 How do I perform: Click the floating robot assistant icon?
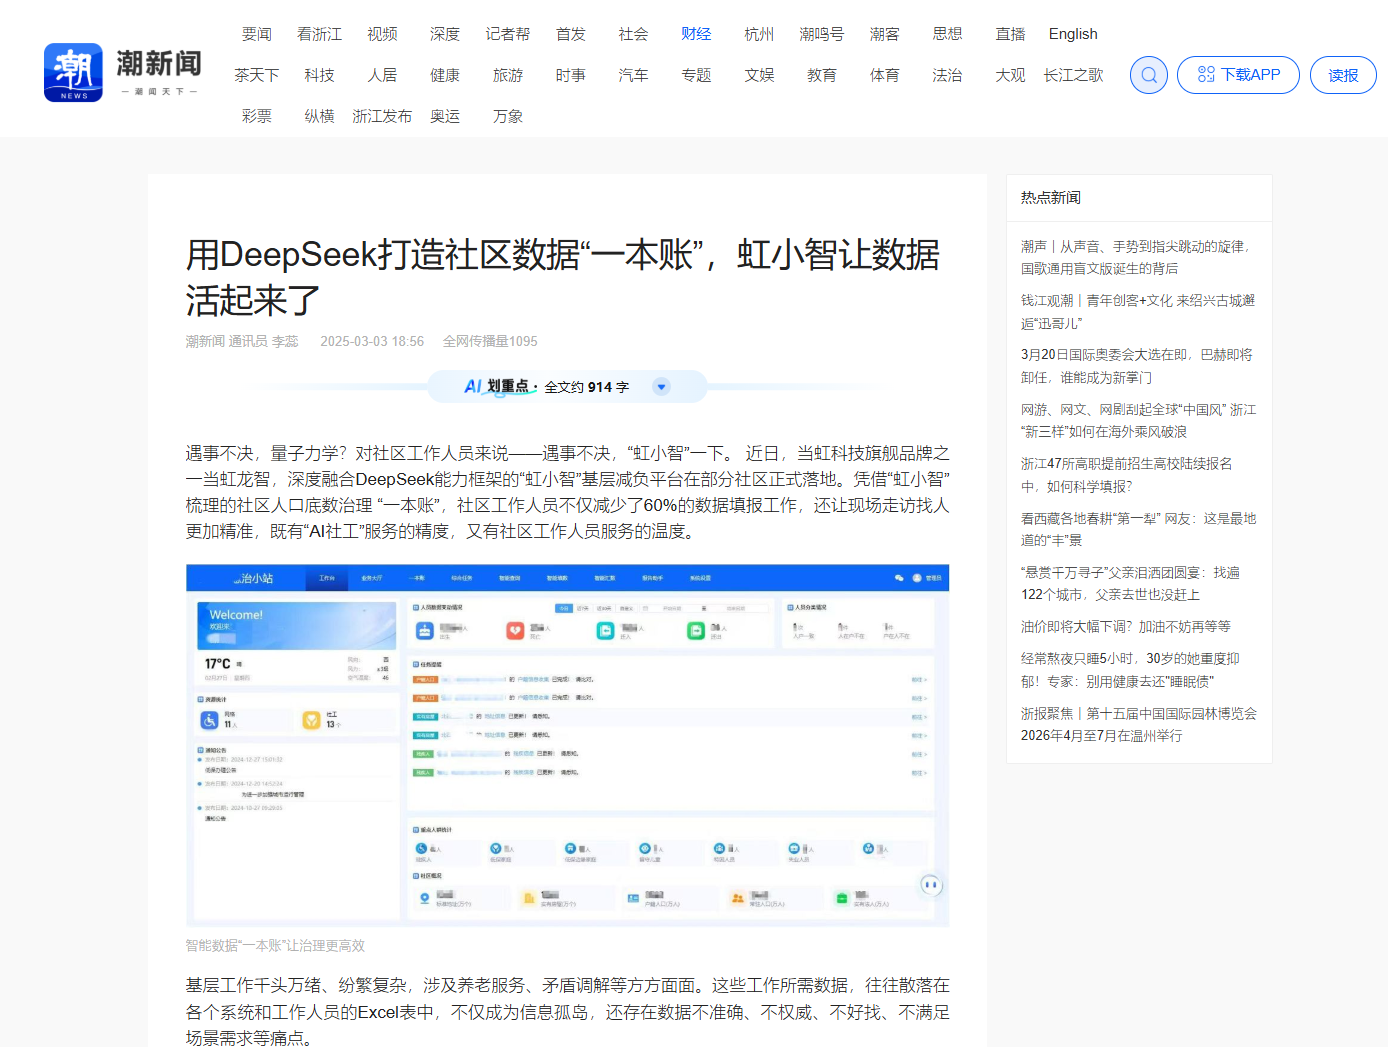(931, 884)
